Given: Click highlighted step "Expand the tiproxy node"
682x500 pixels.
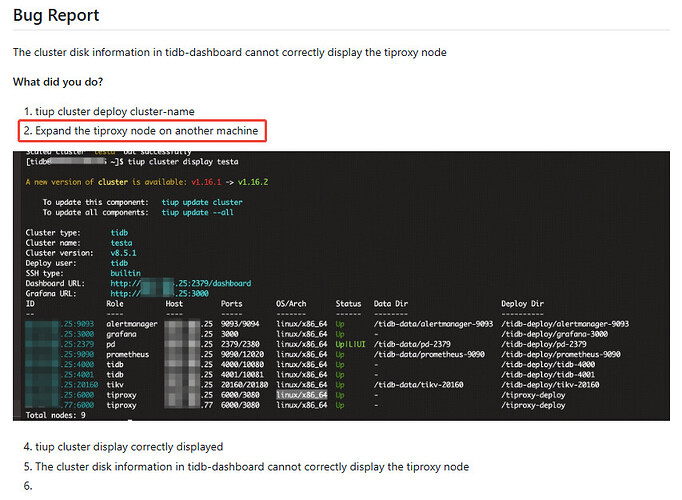Looking at the screenshot, I should point(146,131).
